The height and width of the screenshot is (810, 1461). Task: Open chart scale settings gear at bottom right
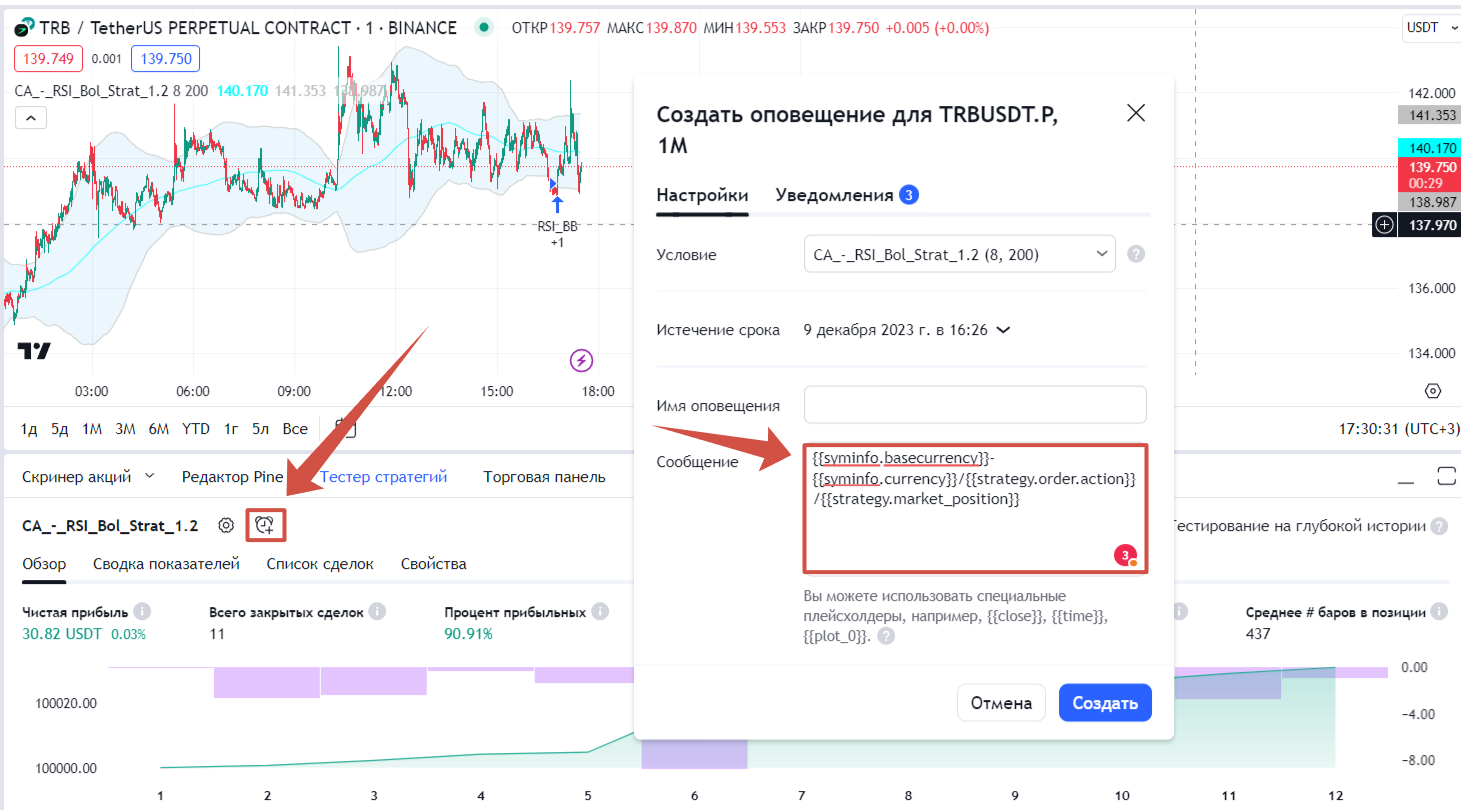tap(1432, 391)
